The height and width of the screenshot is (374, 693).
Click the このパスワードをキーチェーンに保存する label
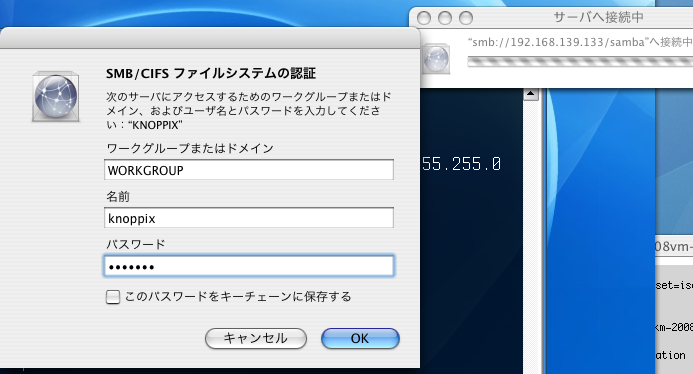(238, 297)
